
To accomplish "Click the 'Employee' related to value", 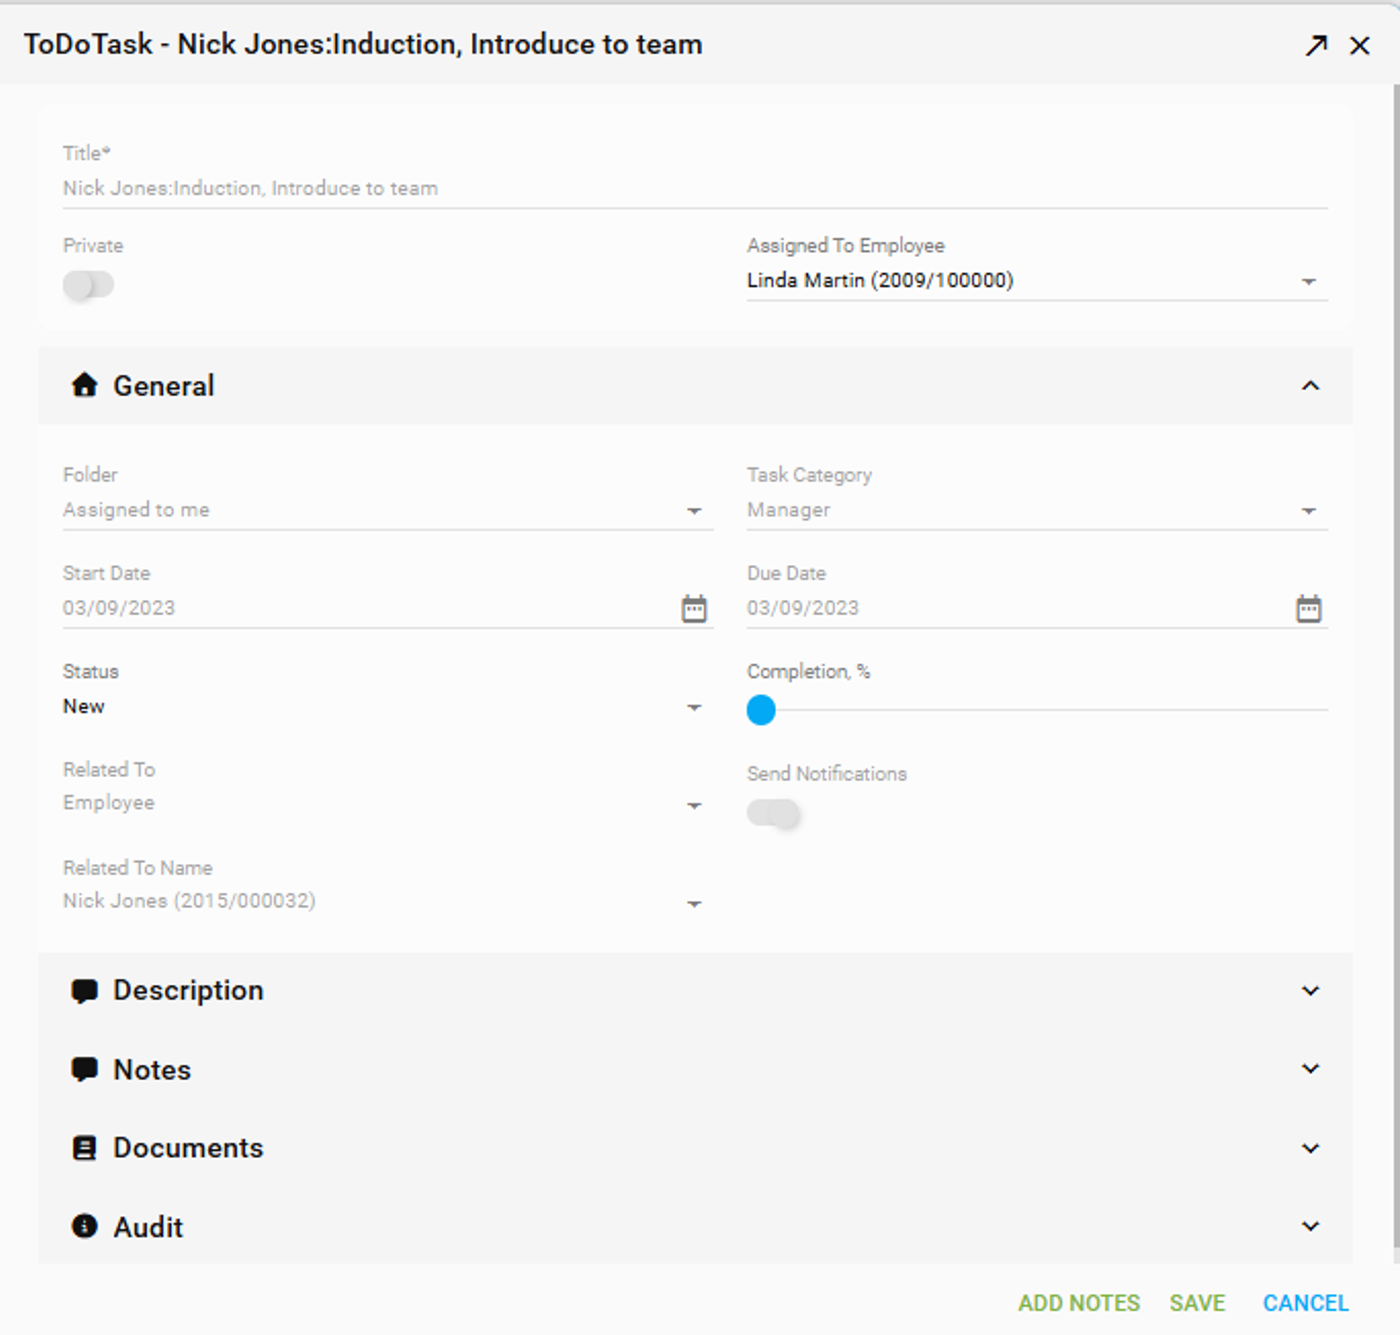I will click(x=109, y=803).
